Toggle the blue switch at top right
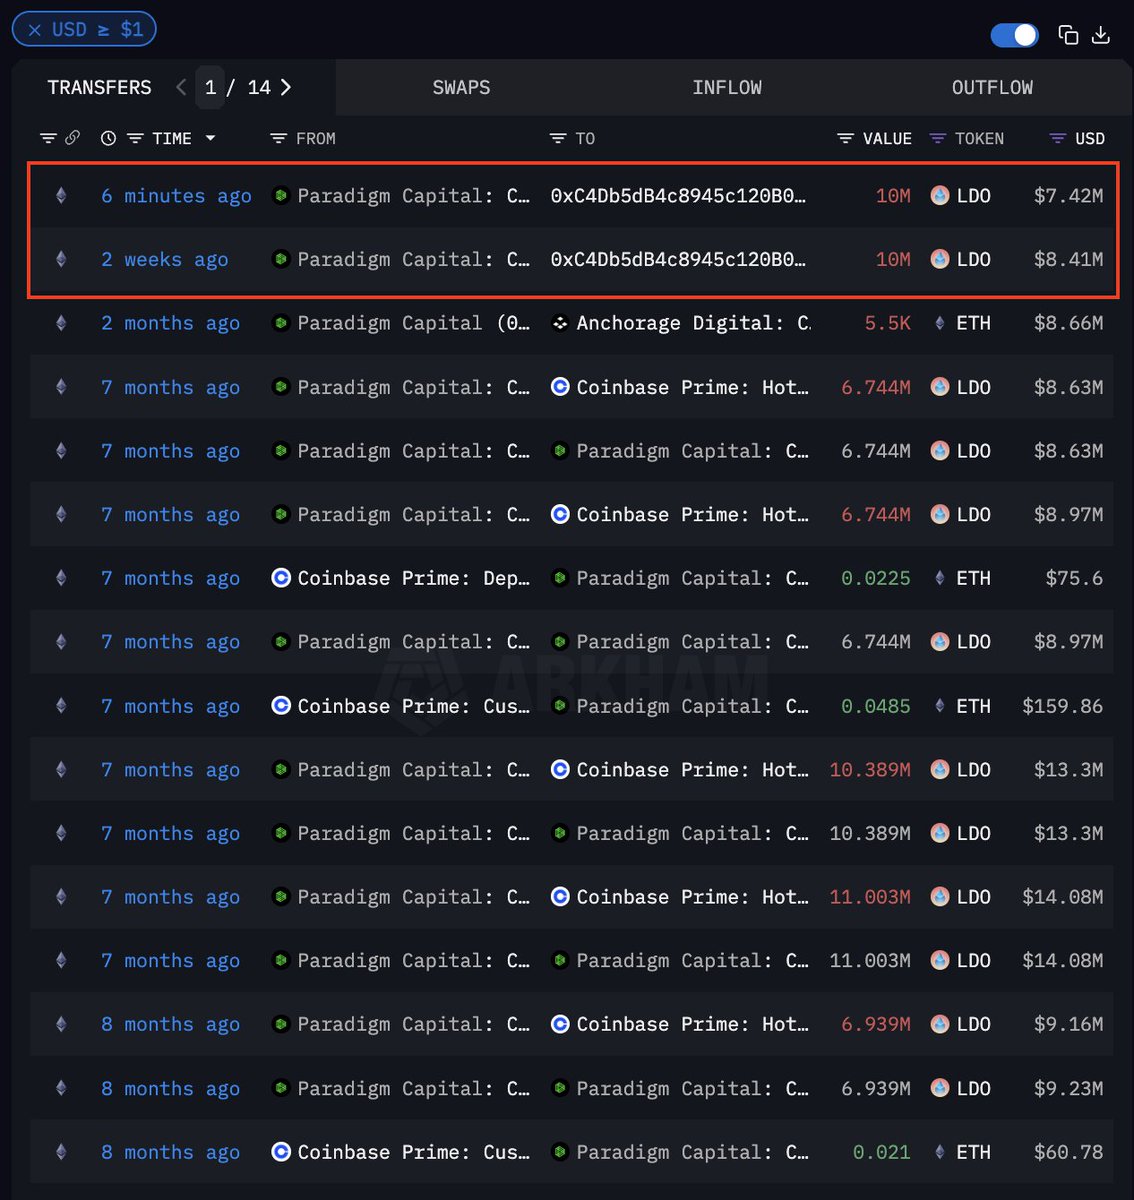Viewport: 1134px width, 1200px height. pyautogui.click(x=1014, y=35)
